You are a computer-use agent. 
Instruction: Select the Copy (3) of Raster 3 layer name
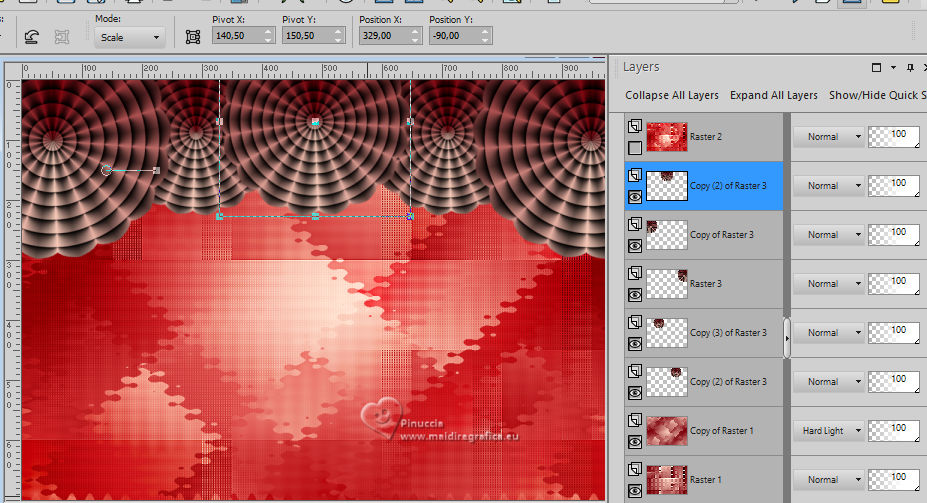pyautogui.click(x=728, y=333)
